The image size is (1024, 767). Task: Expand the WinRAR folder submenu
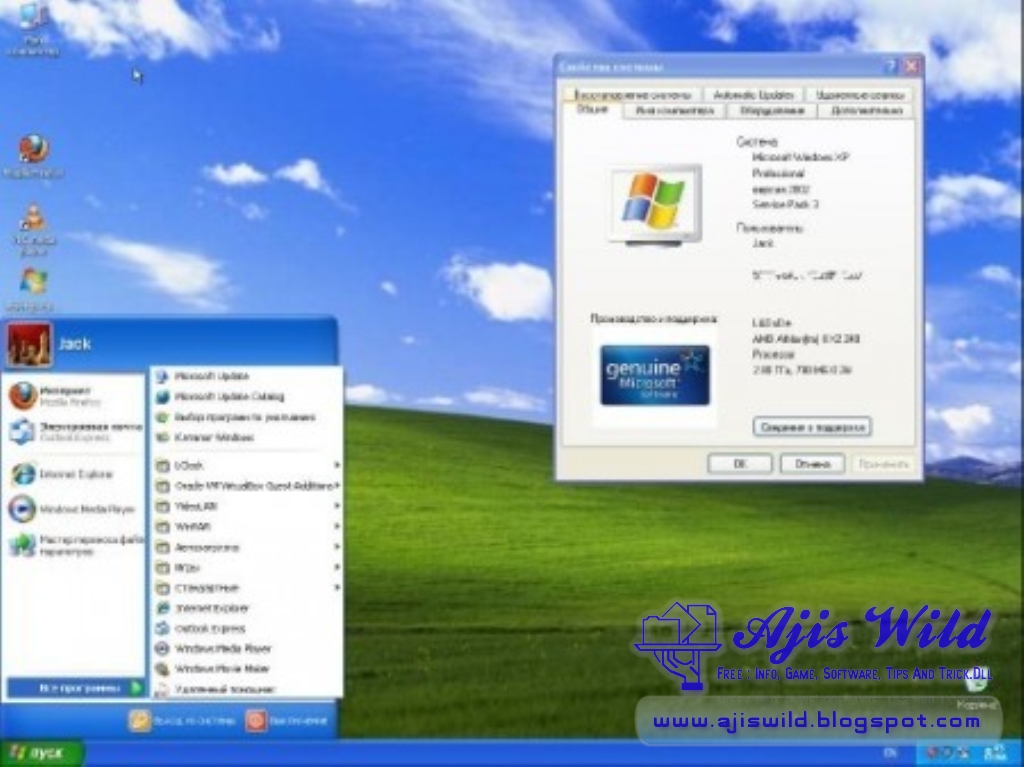[246, 526]
